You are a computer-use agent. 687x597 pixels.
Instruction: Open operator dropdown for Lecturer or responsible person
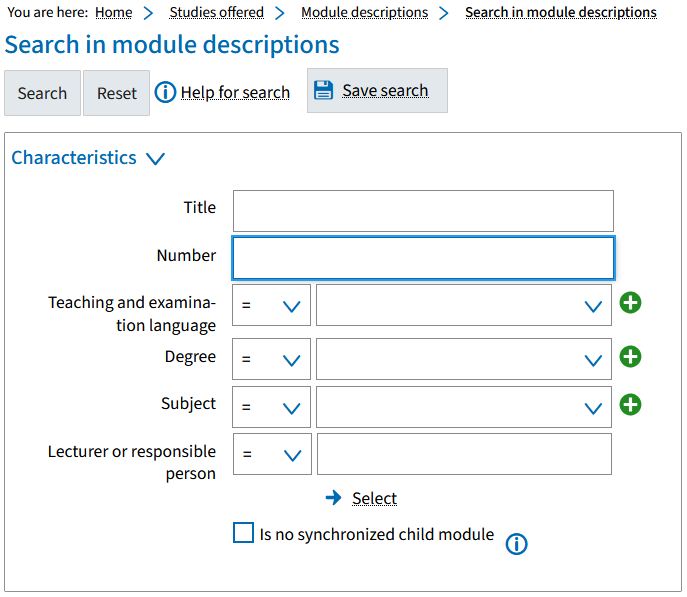(272, 454)
